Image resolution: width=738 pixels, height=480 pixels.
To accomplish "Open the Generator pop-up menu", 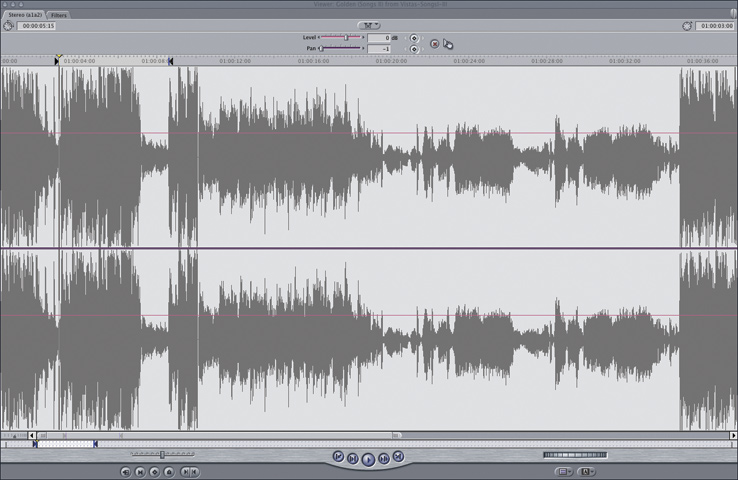I will pos(586,471).
